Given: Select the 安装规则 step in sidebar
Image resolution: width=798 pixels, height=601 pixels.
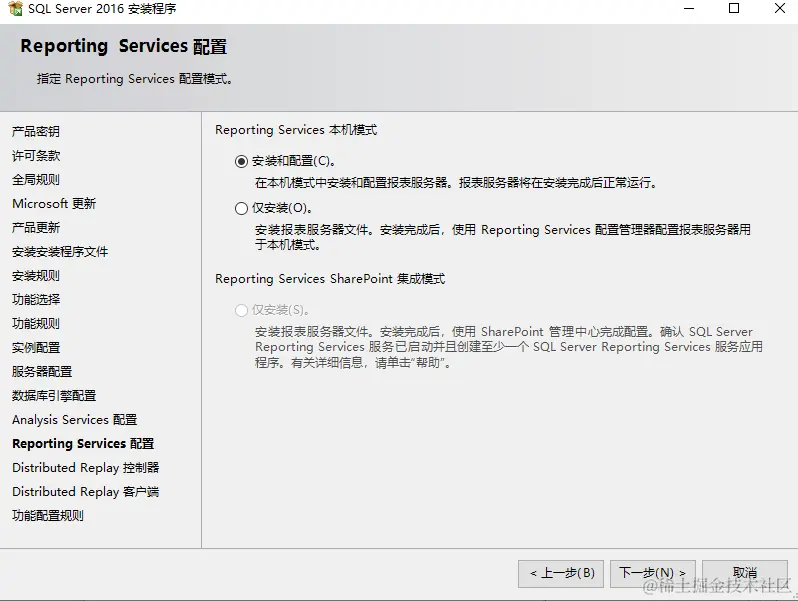Looking at the screenshot, I should coord(36,275).
